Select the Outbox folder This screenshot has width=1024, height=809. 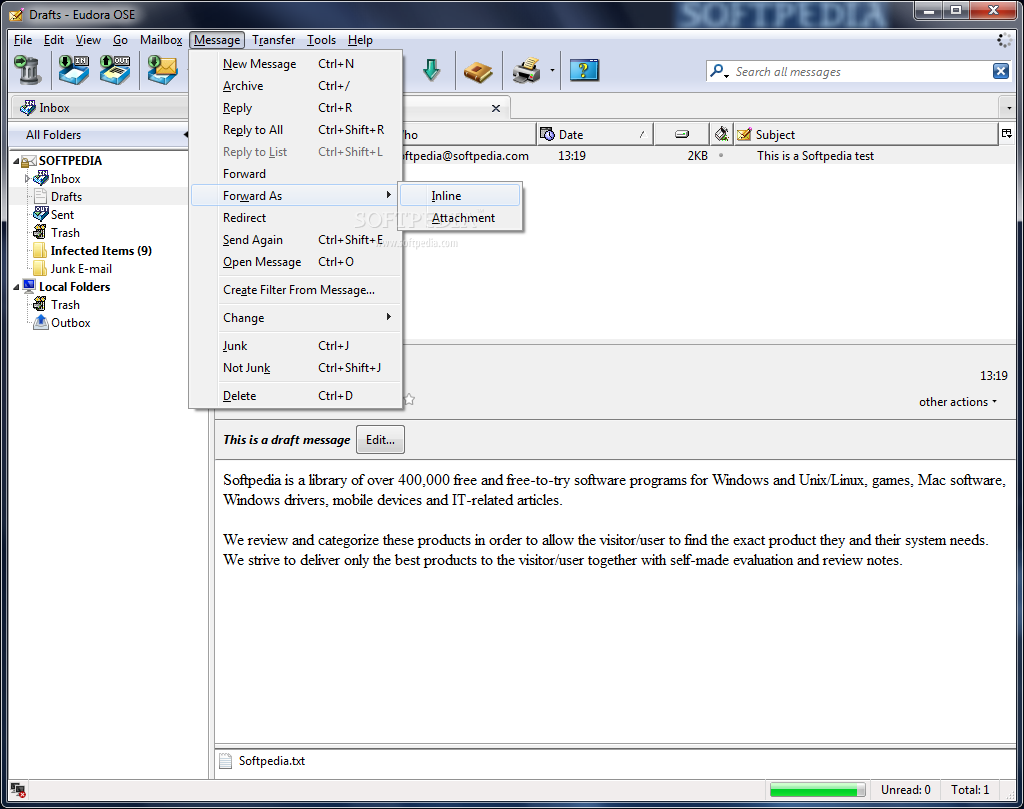click(71, 323)
